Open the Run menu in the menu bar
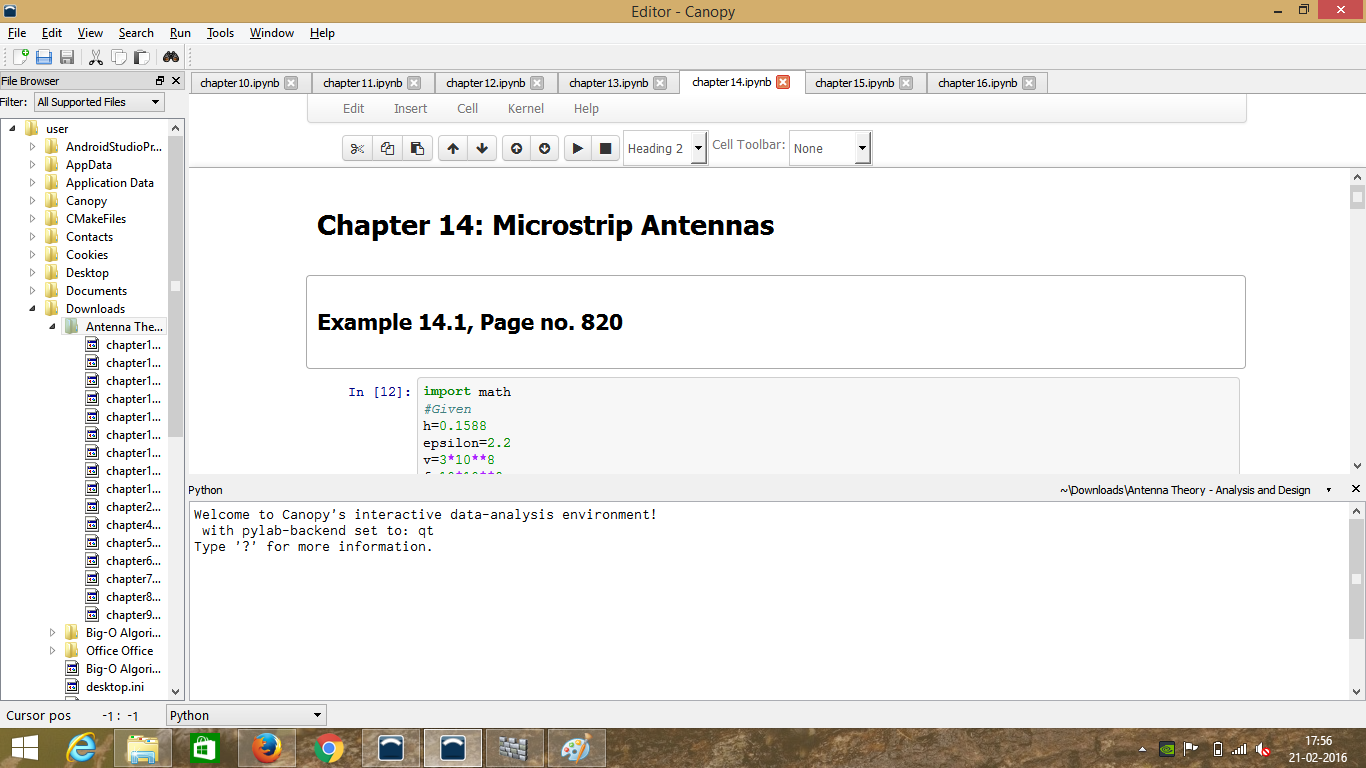 click(180, 33)
